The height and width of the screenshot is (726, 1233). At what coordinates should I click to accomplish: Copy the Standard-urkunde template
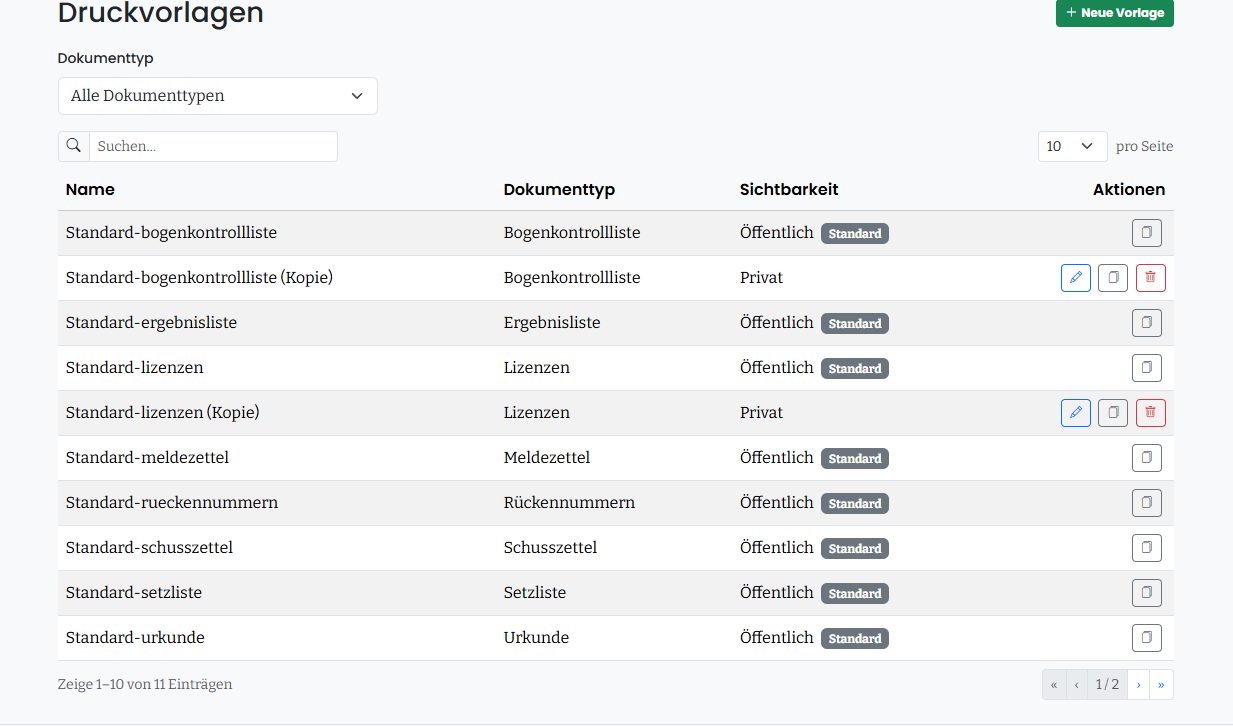click(x=1147, y=638)
